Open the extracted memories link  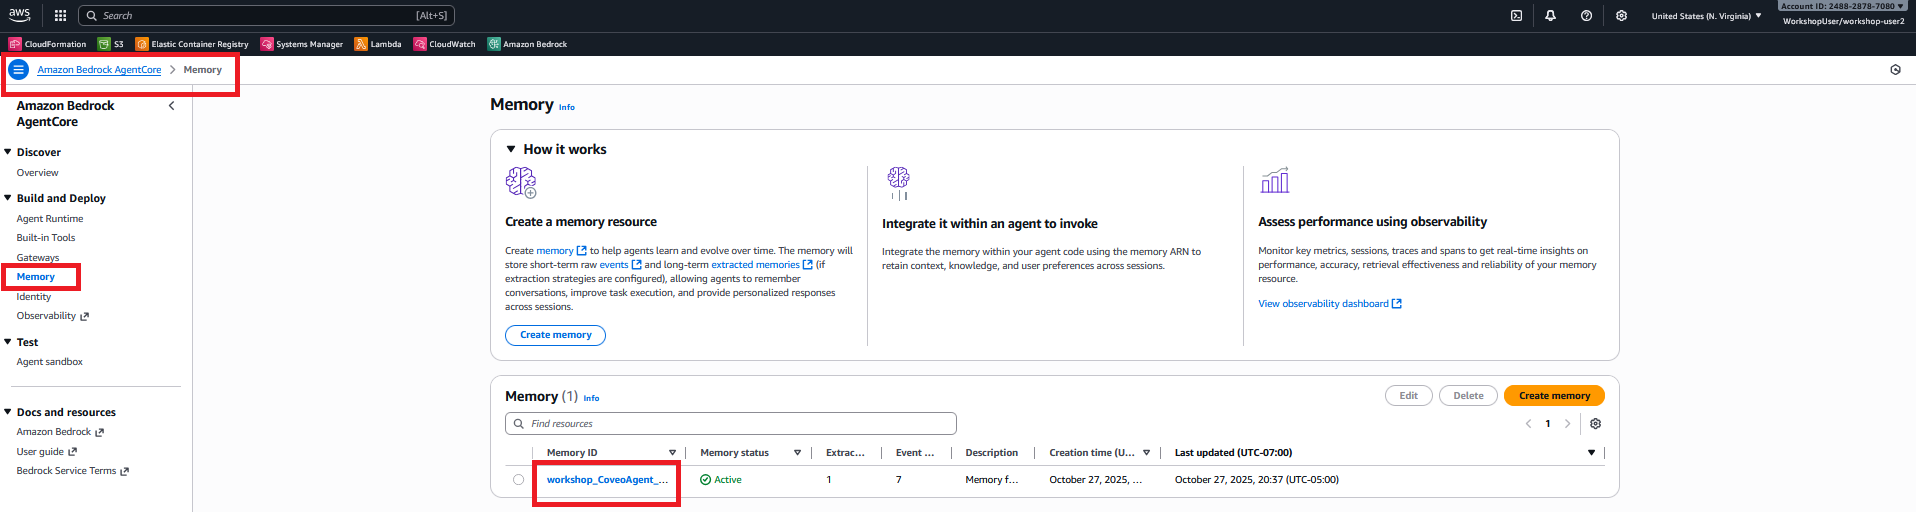pos(762,265)
